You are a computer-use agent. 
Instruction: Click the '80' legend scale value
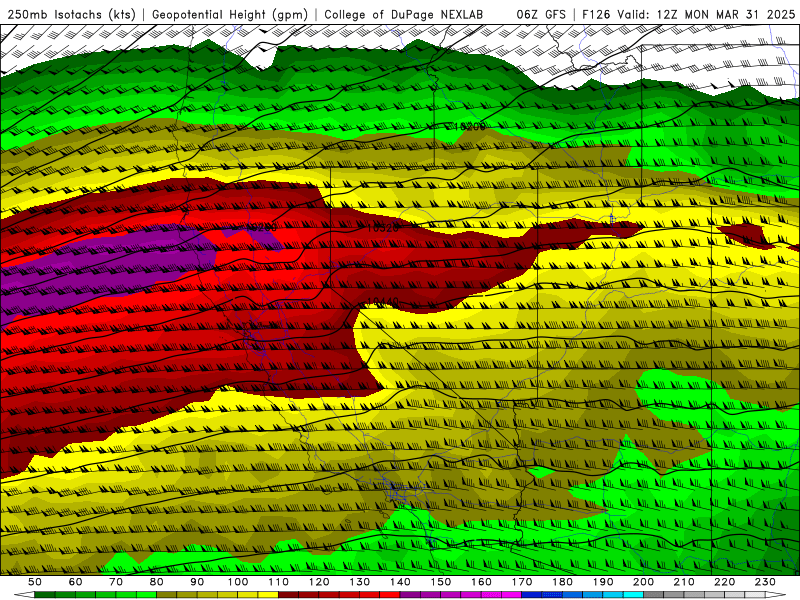[157, 582]
